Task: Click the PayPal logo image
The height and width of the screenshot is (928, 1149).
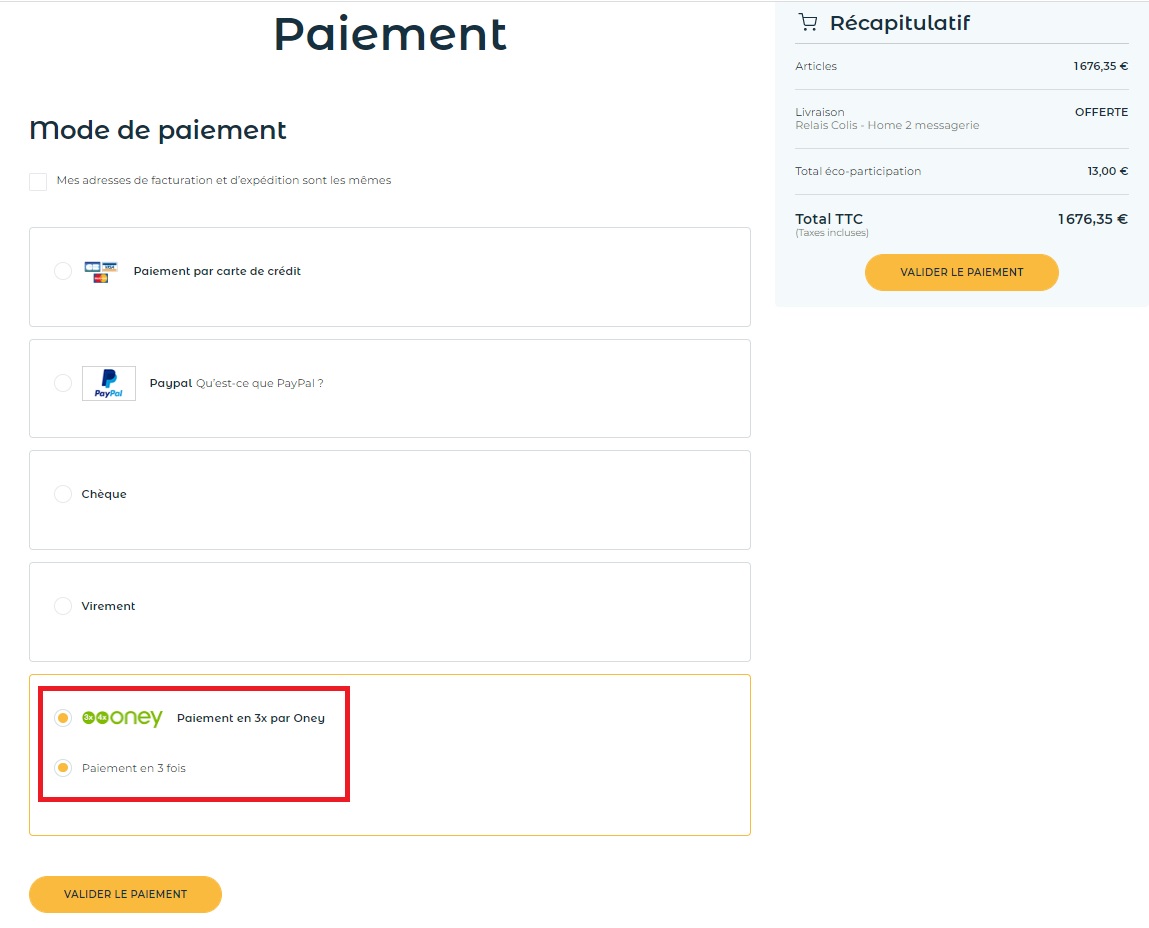Action: (x=108, y=383)
